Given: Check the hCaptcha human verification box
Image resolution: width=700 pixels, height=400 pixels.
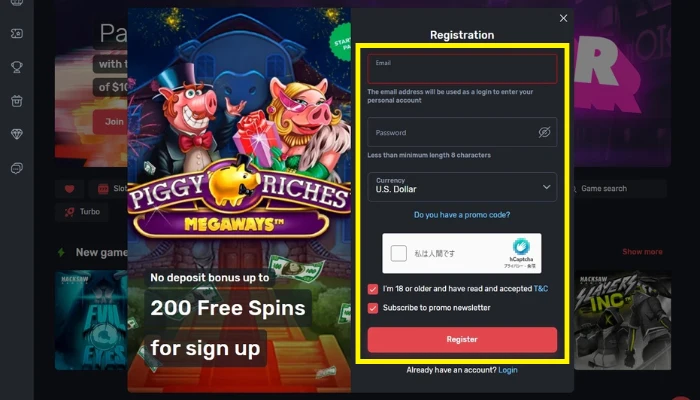Looking at the screenshot, I should click(399, 254).
